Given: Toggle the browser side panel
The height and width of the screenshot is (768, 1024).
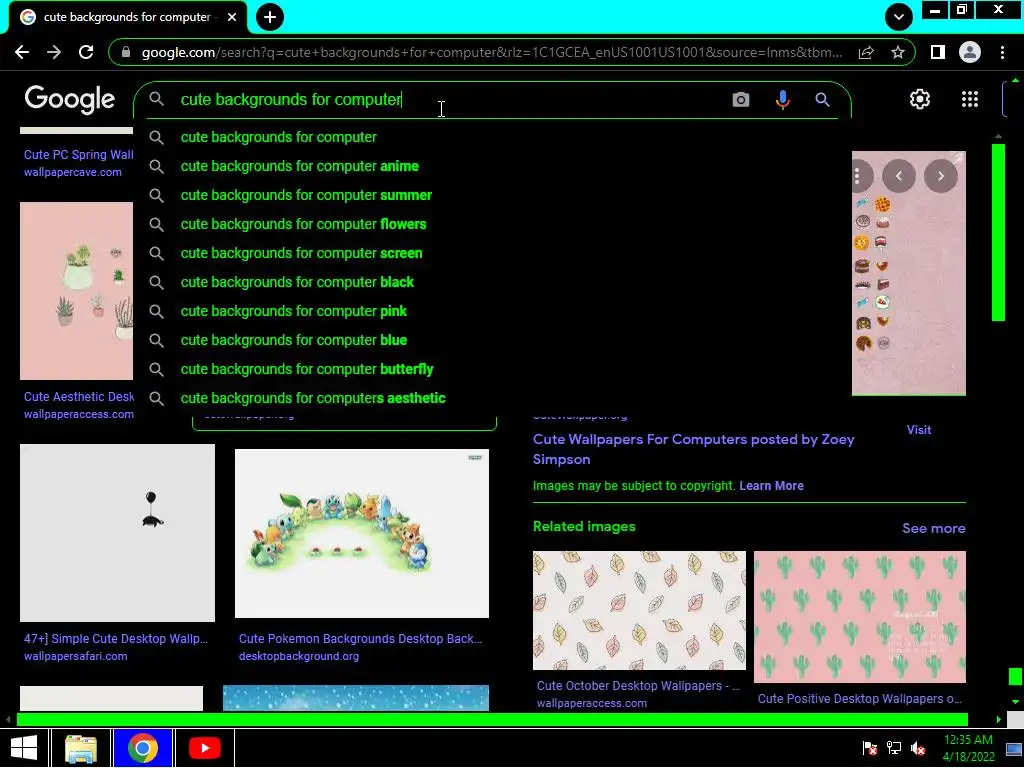Looking at the screenshot, I should [938, 52].
